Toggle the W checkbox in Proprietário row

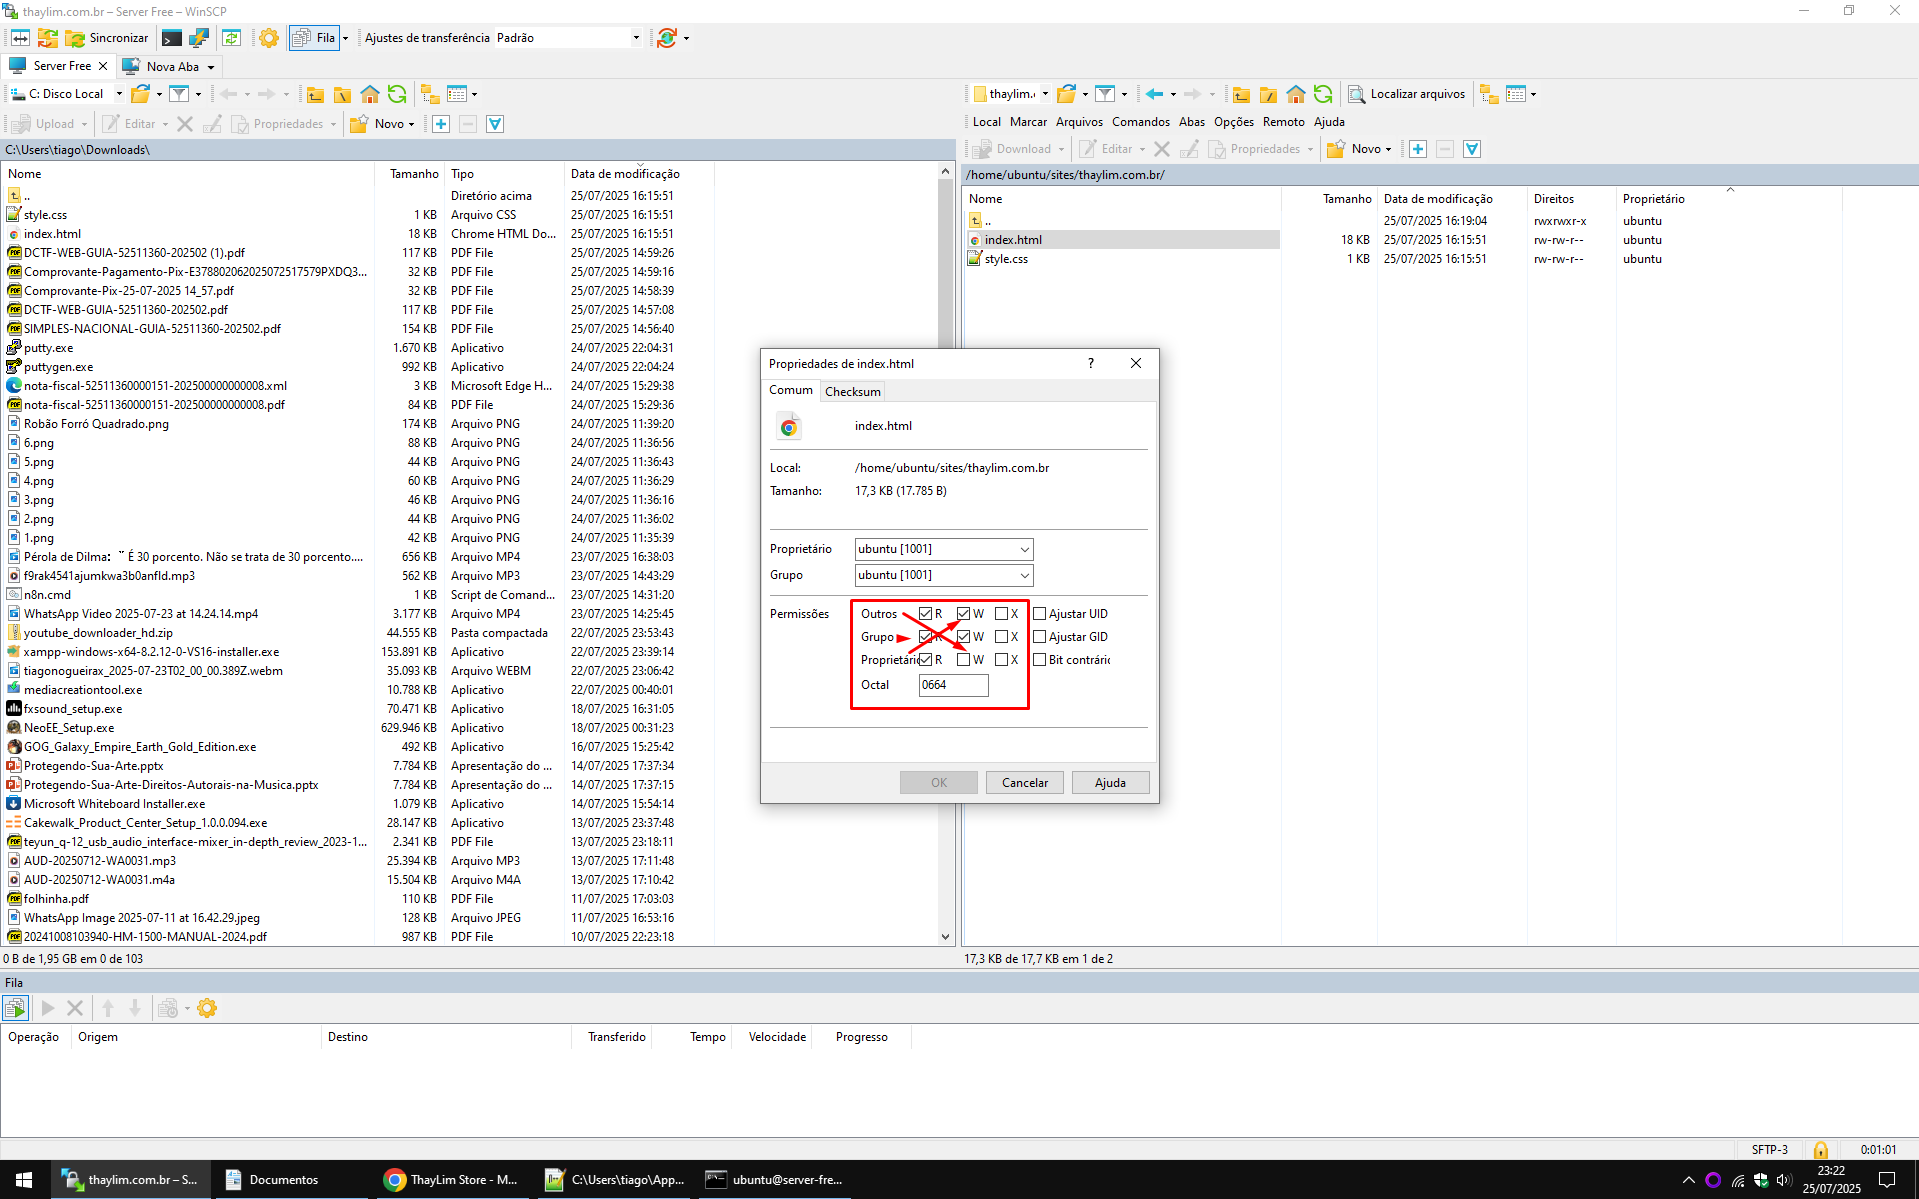point(963,660)
